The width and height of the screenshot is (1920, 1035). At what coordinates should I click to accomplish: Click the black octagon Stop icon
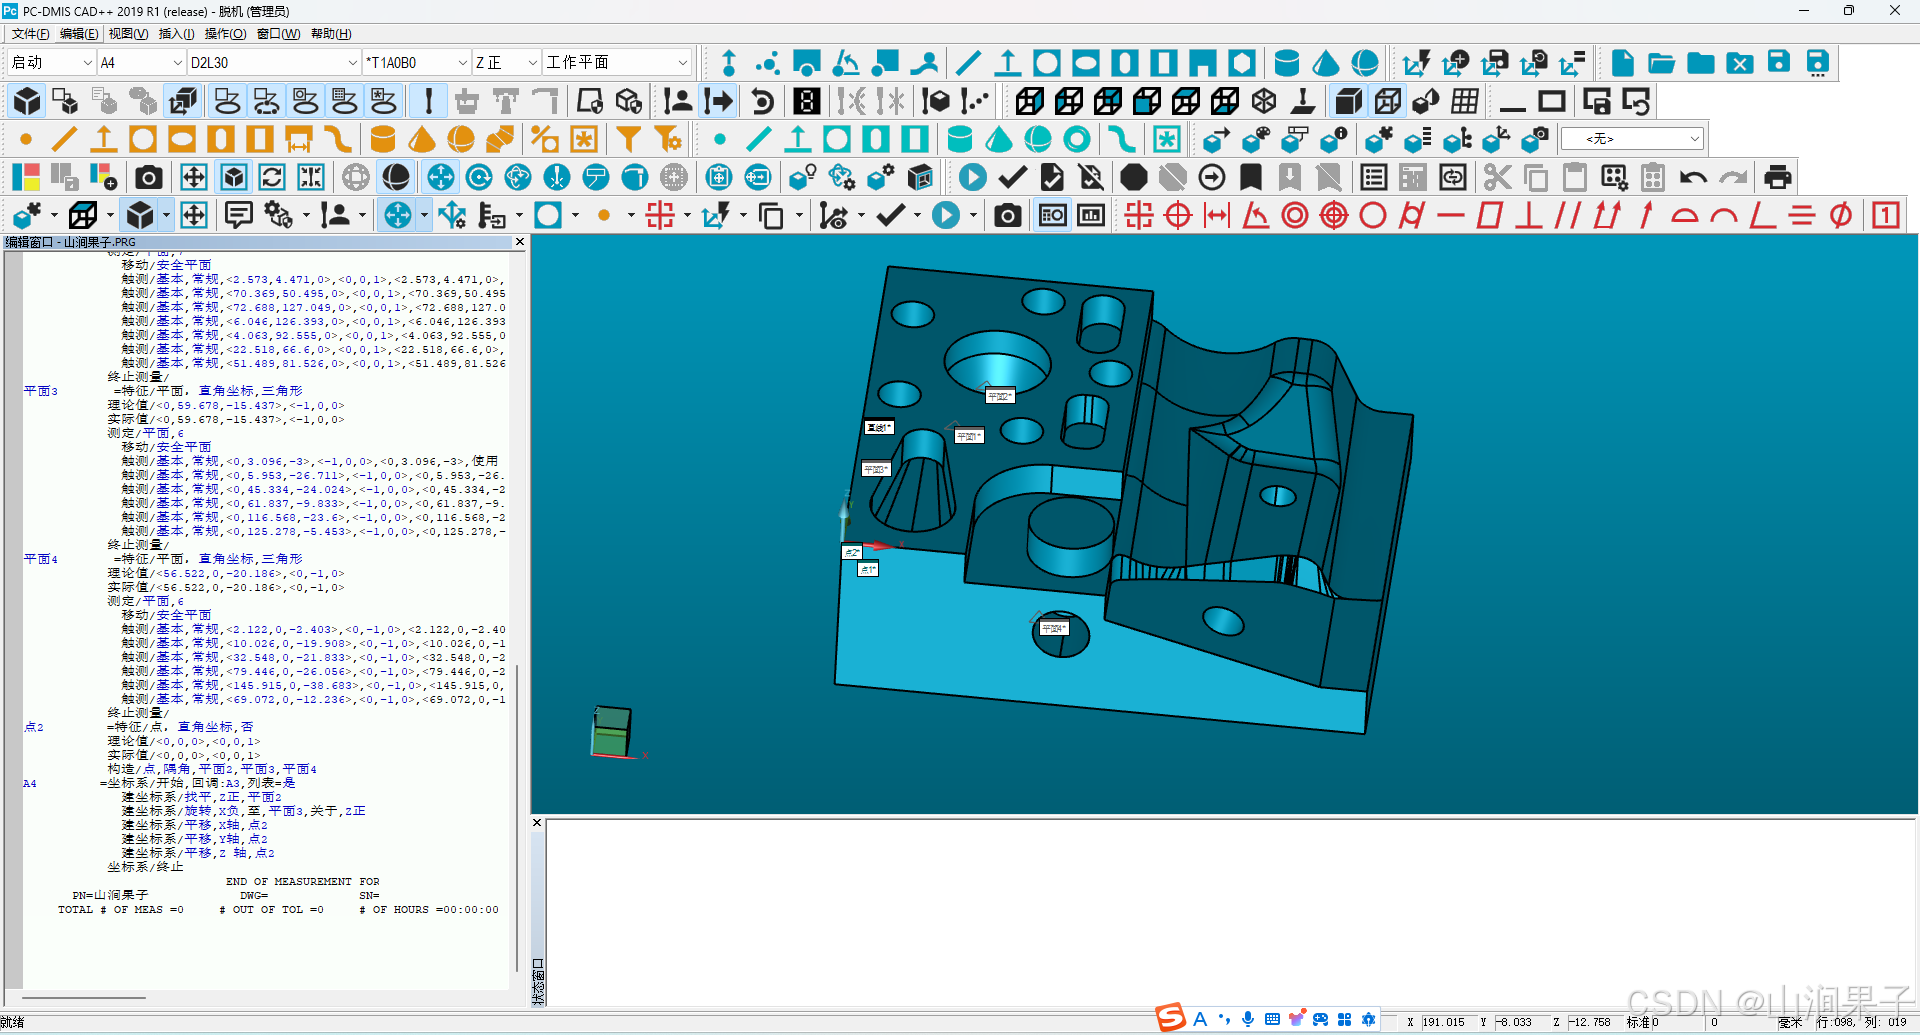1134,178
